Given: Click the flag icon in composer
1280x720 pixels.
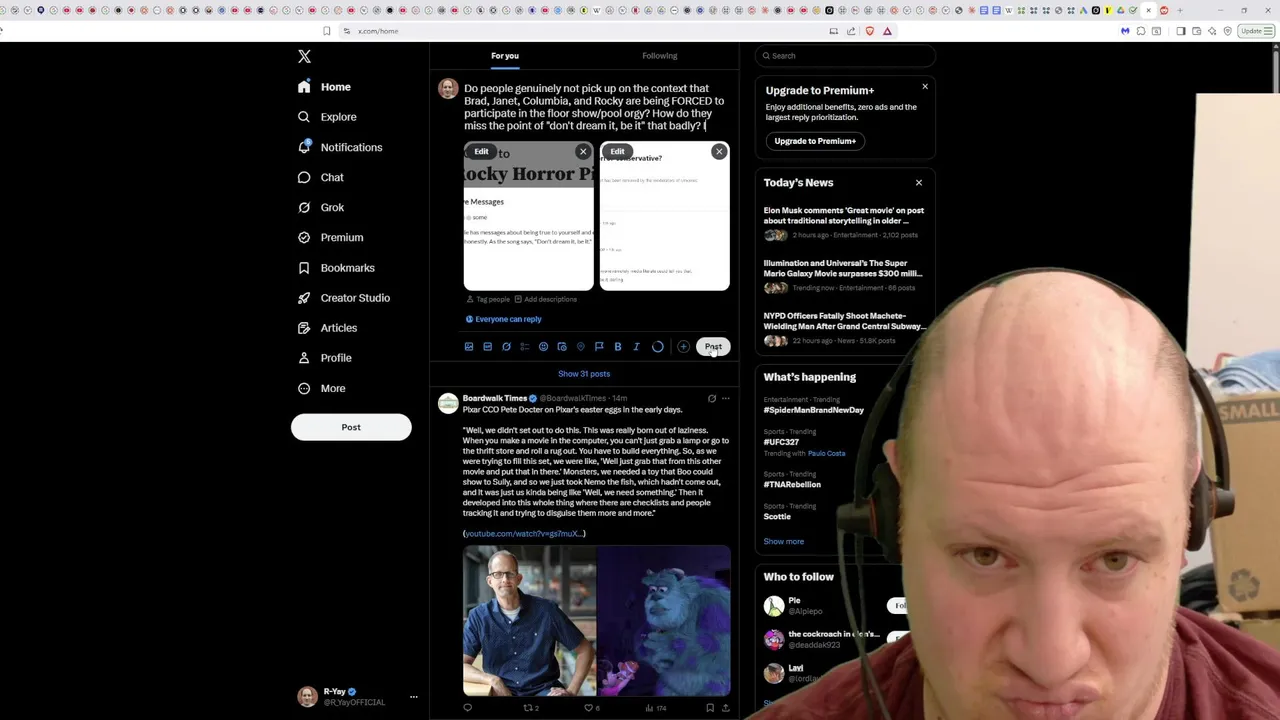Looking at the screenshot, I should [599, 347].
